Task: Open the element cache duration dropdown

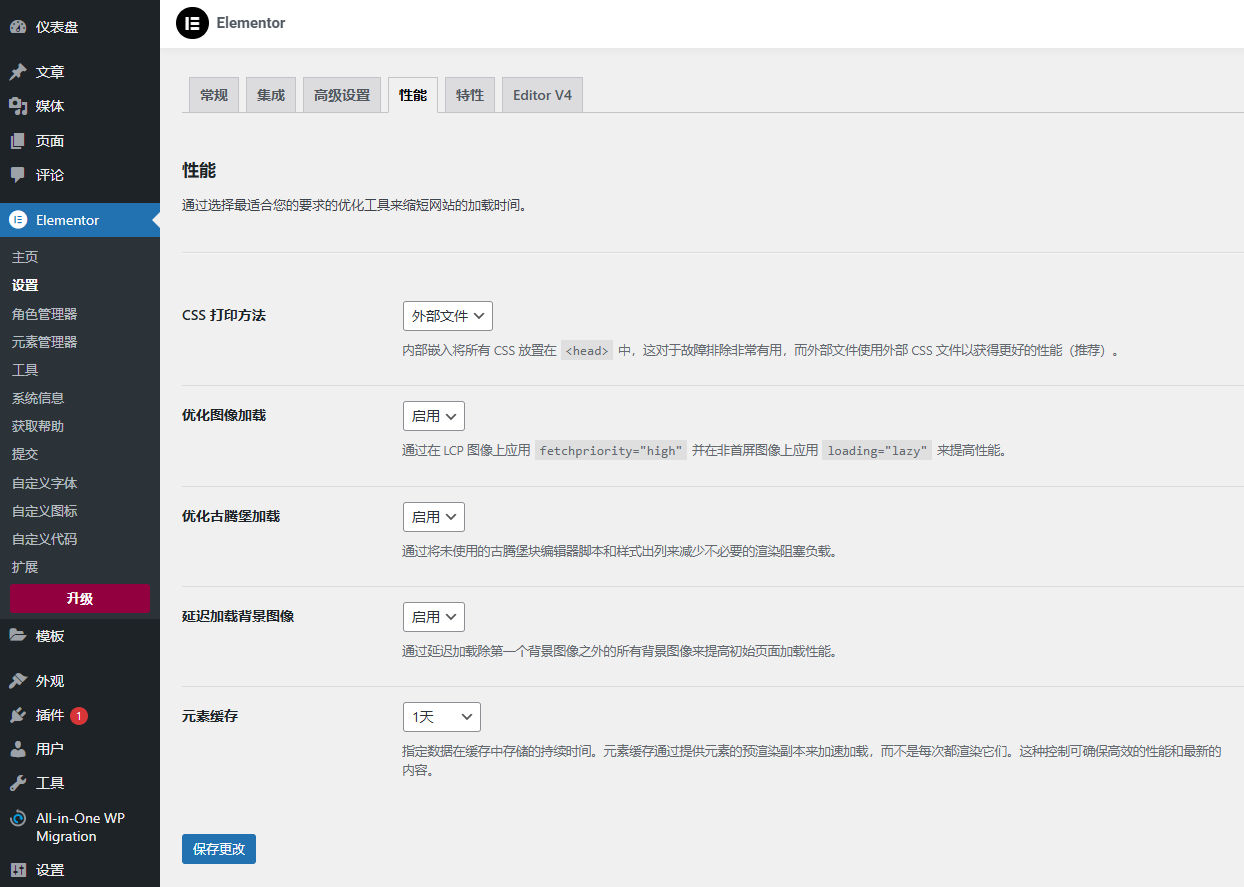Action: [441, 717]
